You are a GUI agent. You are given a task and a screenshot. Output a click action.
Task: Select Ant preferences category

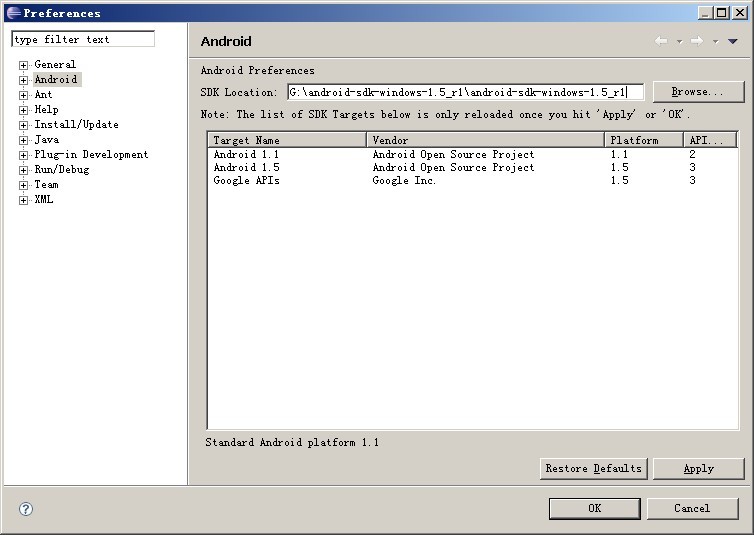click(x=43, y=95)
